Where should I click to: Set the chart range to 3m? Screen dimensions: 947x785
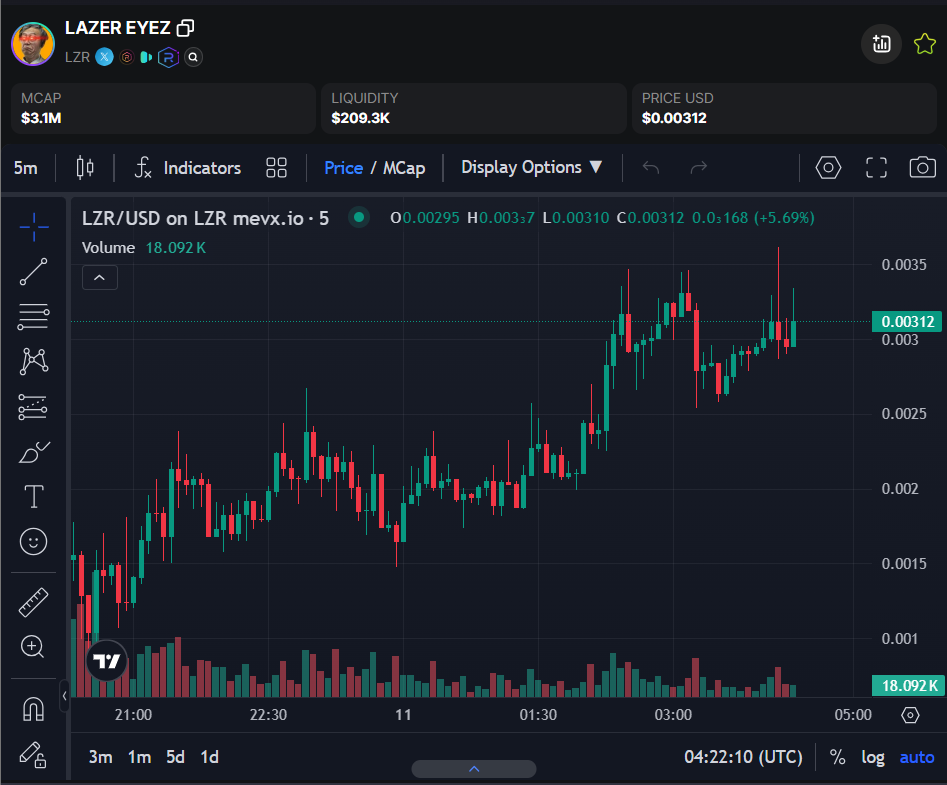(x=100, y=757)
